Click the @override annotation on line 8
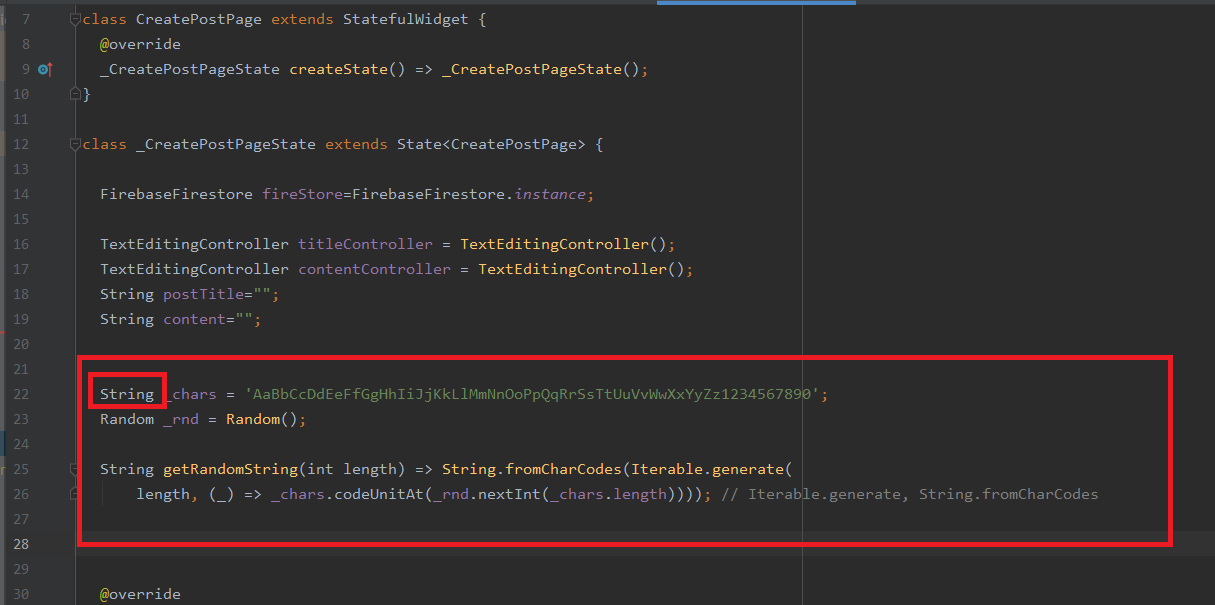Image resolution: width=1215 pixels, height=605 pixels. [140, 44]
